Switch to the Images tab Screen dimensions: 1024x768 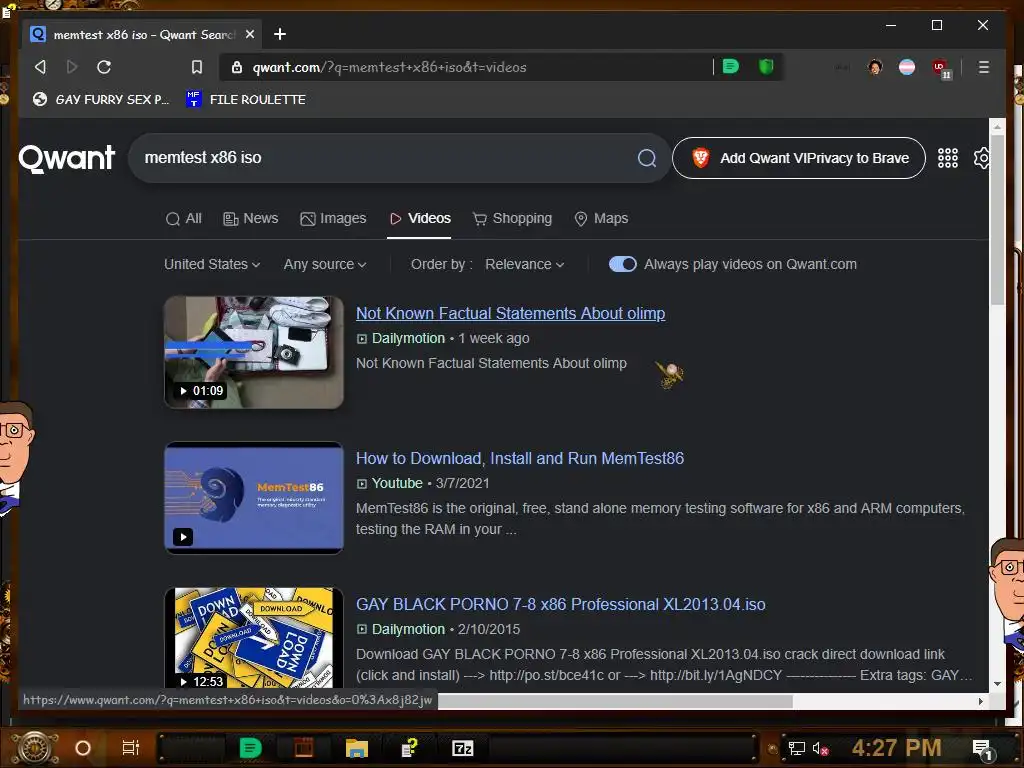tap(333, 218)
